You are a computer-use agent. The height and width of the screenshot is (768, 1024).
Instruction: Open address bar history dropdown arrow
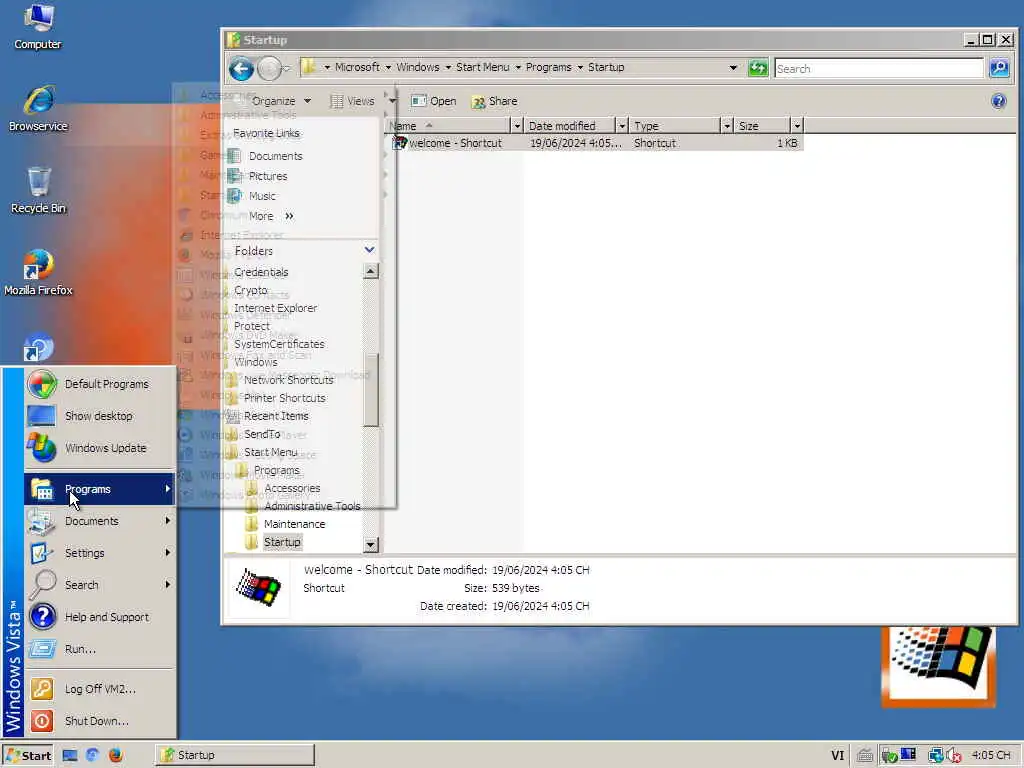point(733,67)
